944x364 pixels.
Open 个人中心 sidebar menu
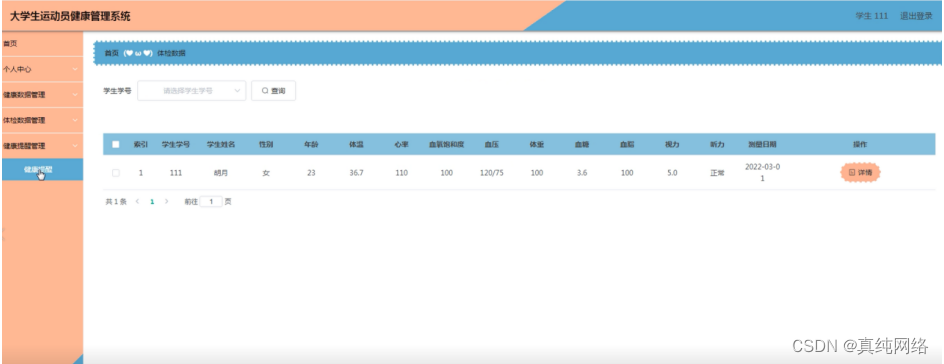coord(42,69)
